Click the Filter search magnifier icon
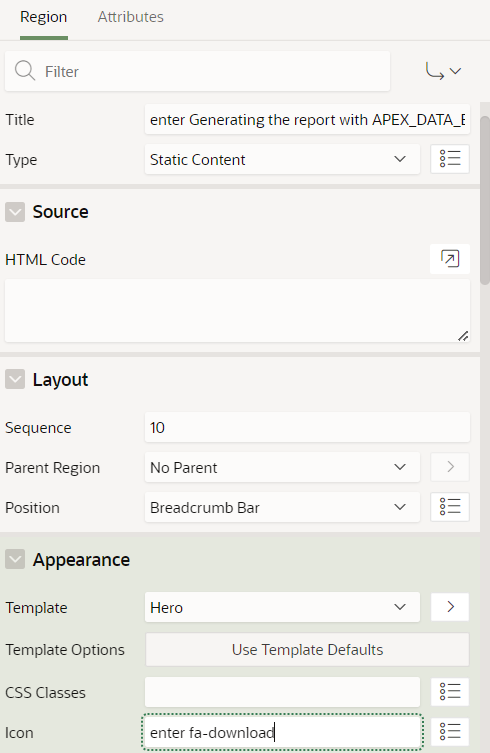Viewport: 490px width, 753px height. 24,71
